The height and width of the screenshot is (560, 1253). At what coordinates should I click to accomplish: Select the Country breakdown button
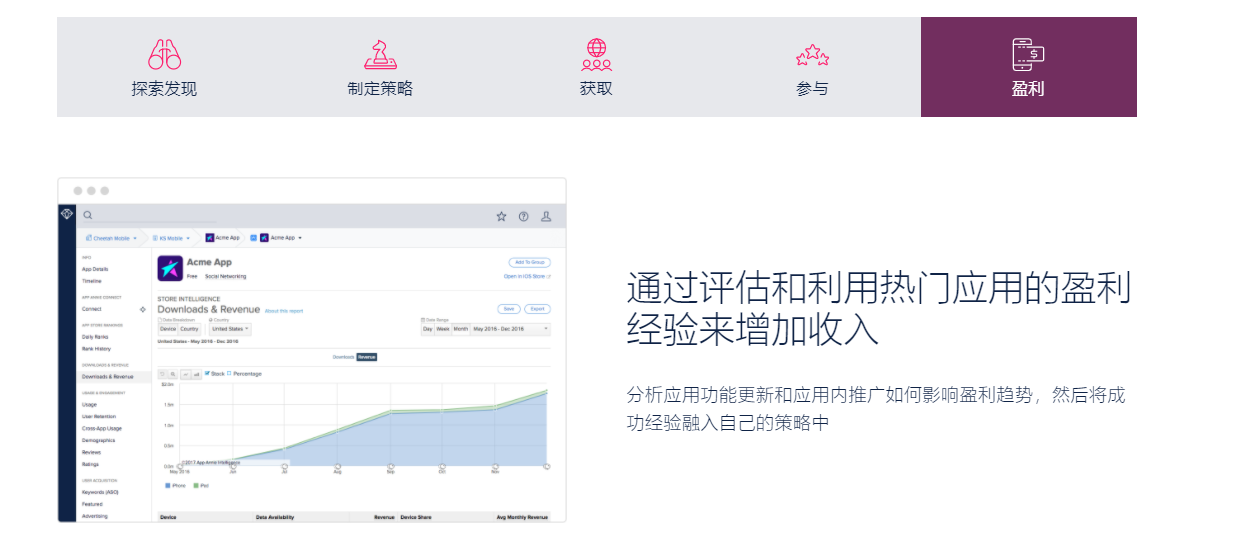pyautogui.click(x=189, y=329)
